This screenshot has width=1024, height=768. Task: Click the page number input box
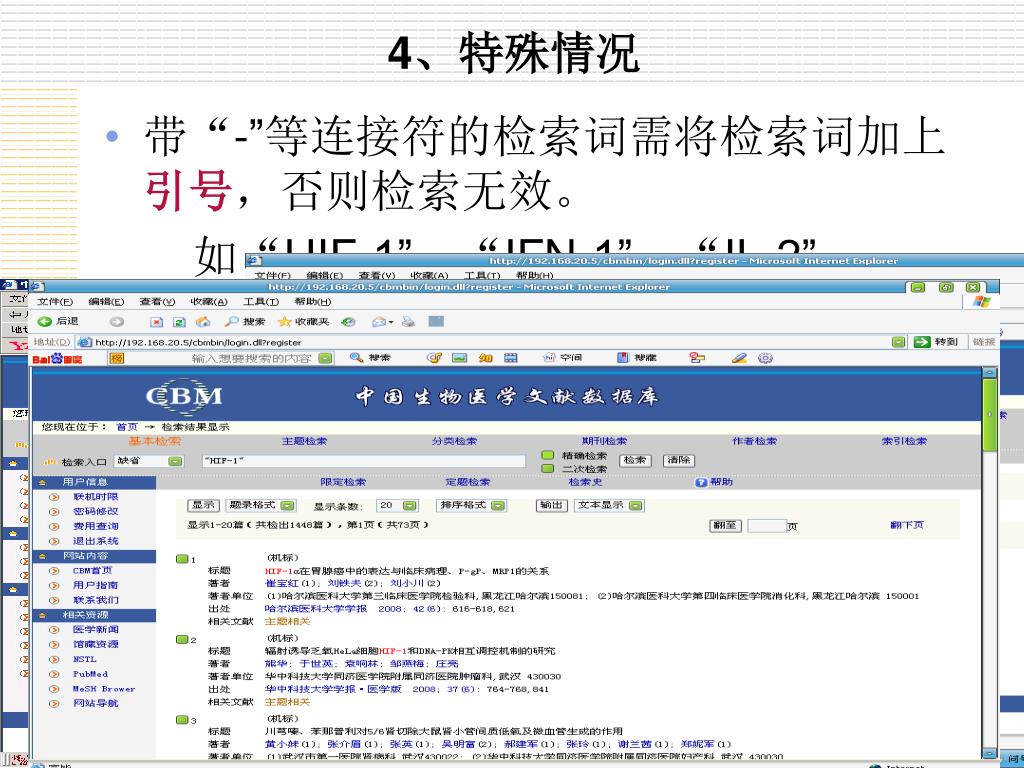coord(767,526)
